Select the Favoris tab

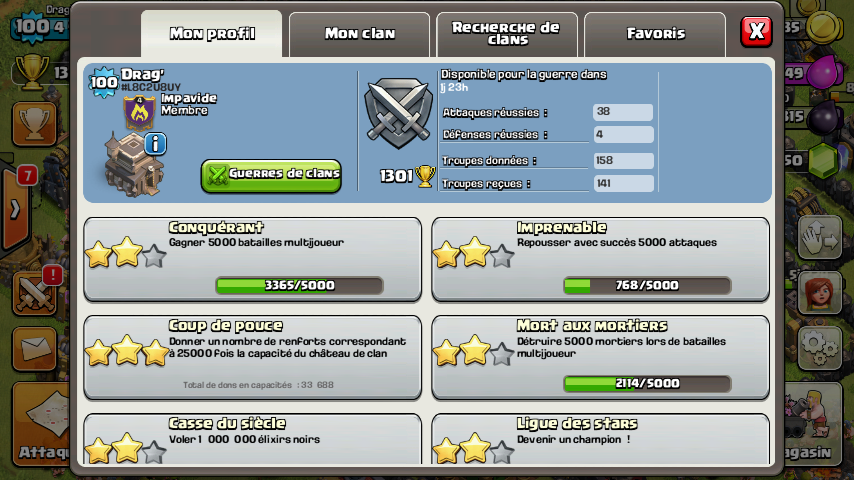(655, 34)
